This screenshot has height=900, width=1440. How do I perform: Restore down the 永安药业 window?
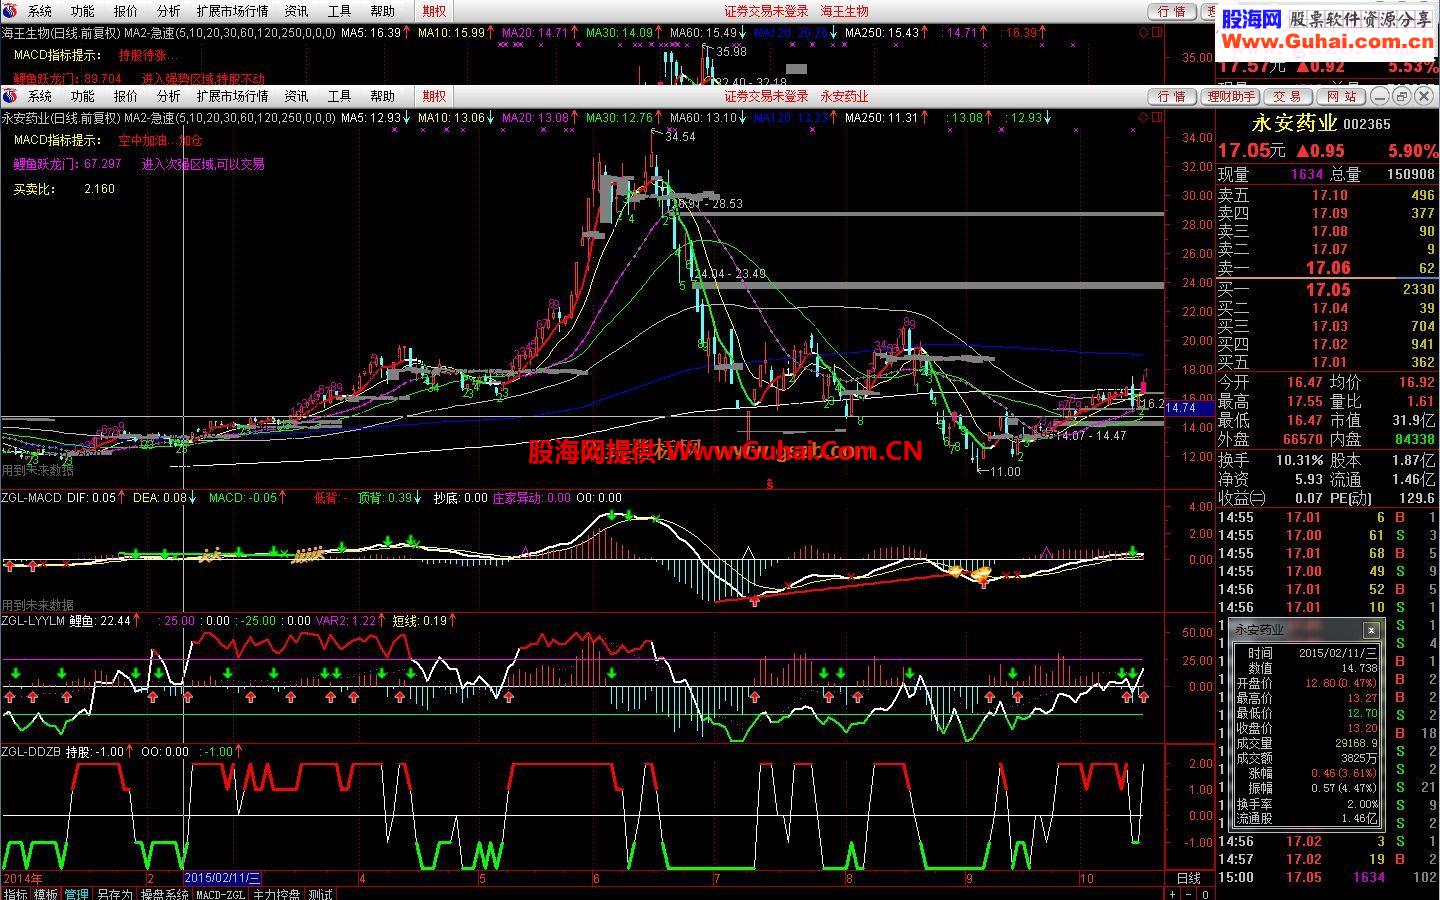[1401, 96]
